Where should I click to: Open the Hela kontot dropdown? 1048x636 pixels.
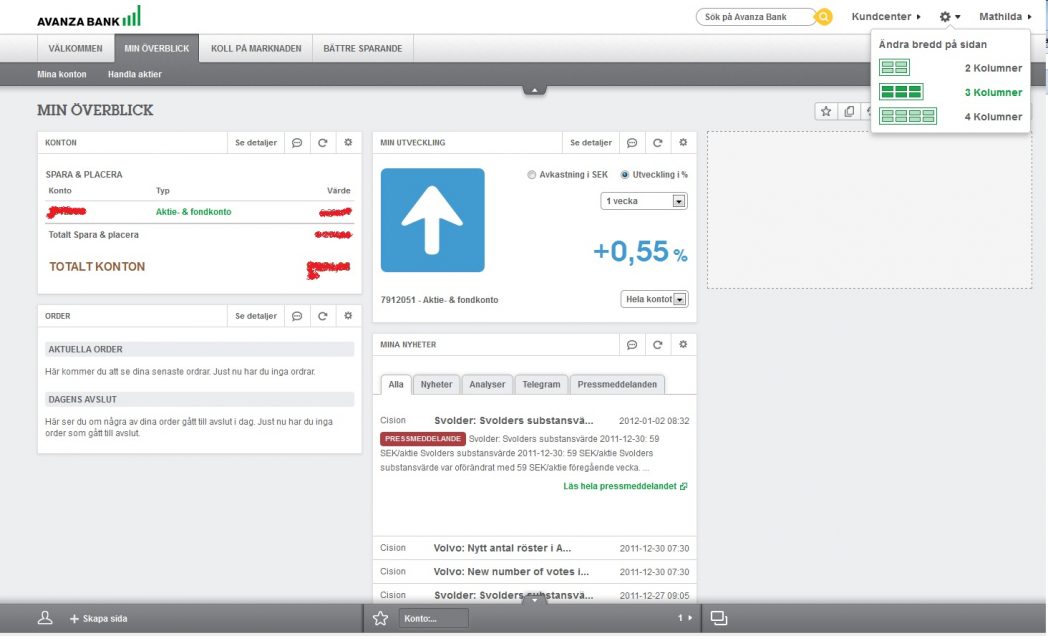[654, 299]
